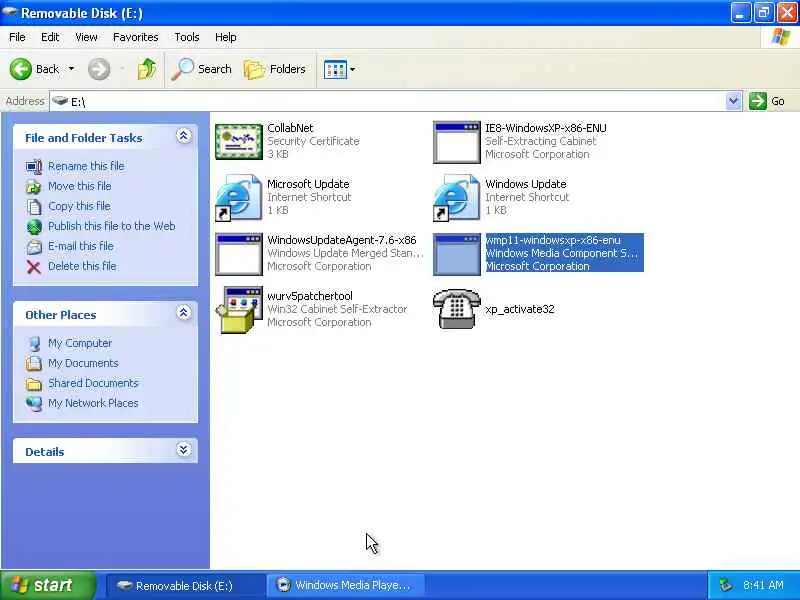Select the wurv5patchertool cabinet icon
This screenshot has width=800, height=600.
pyautogui.click(x=239, y=310)
